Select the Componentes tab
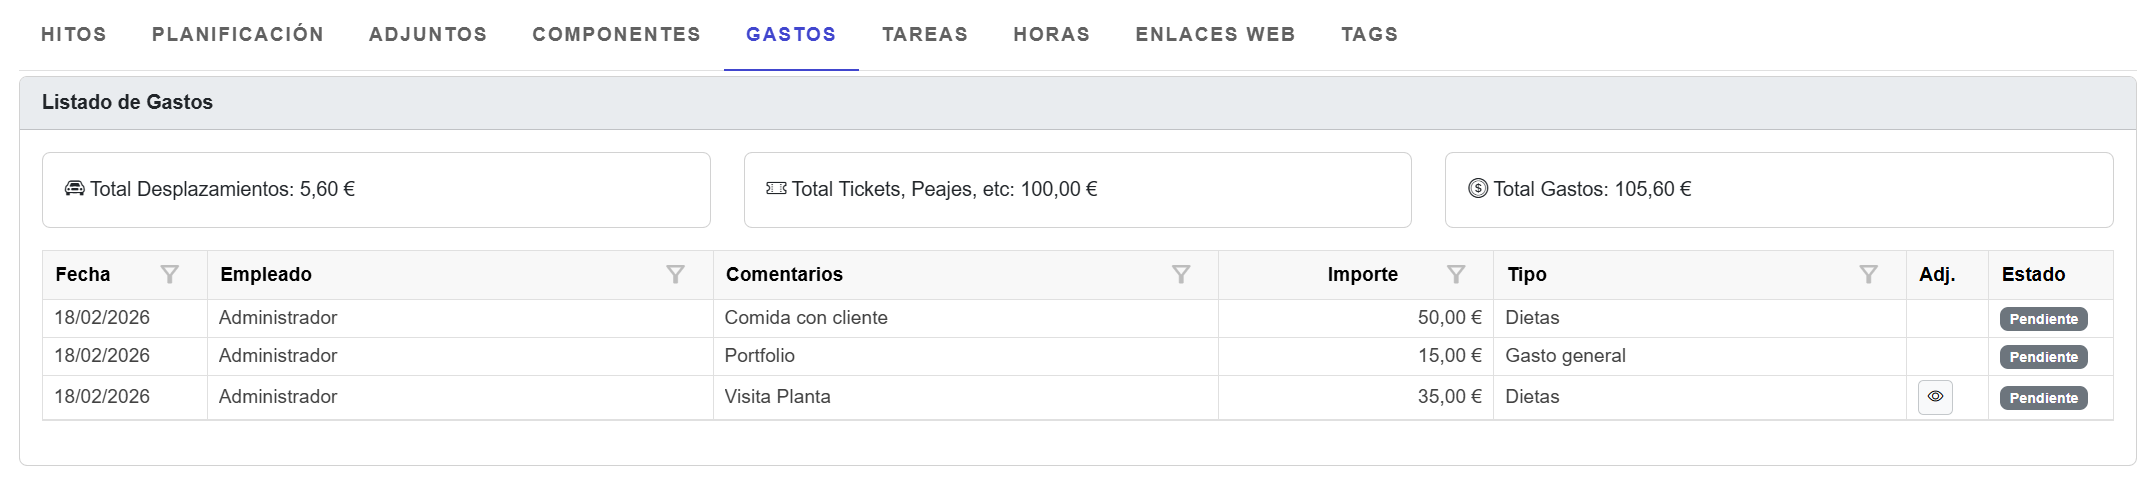Viewport: 2156px width, 484px height. point(616,35)
